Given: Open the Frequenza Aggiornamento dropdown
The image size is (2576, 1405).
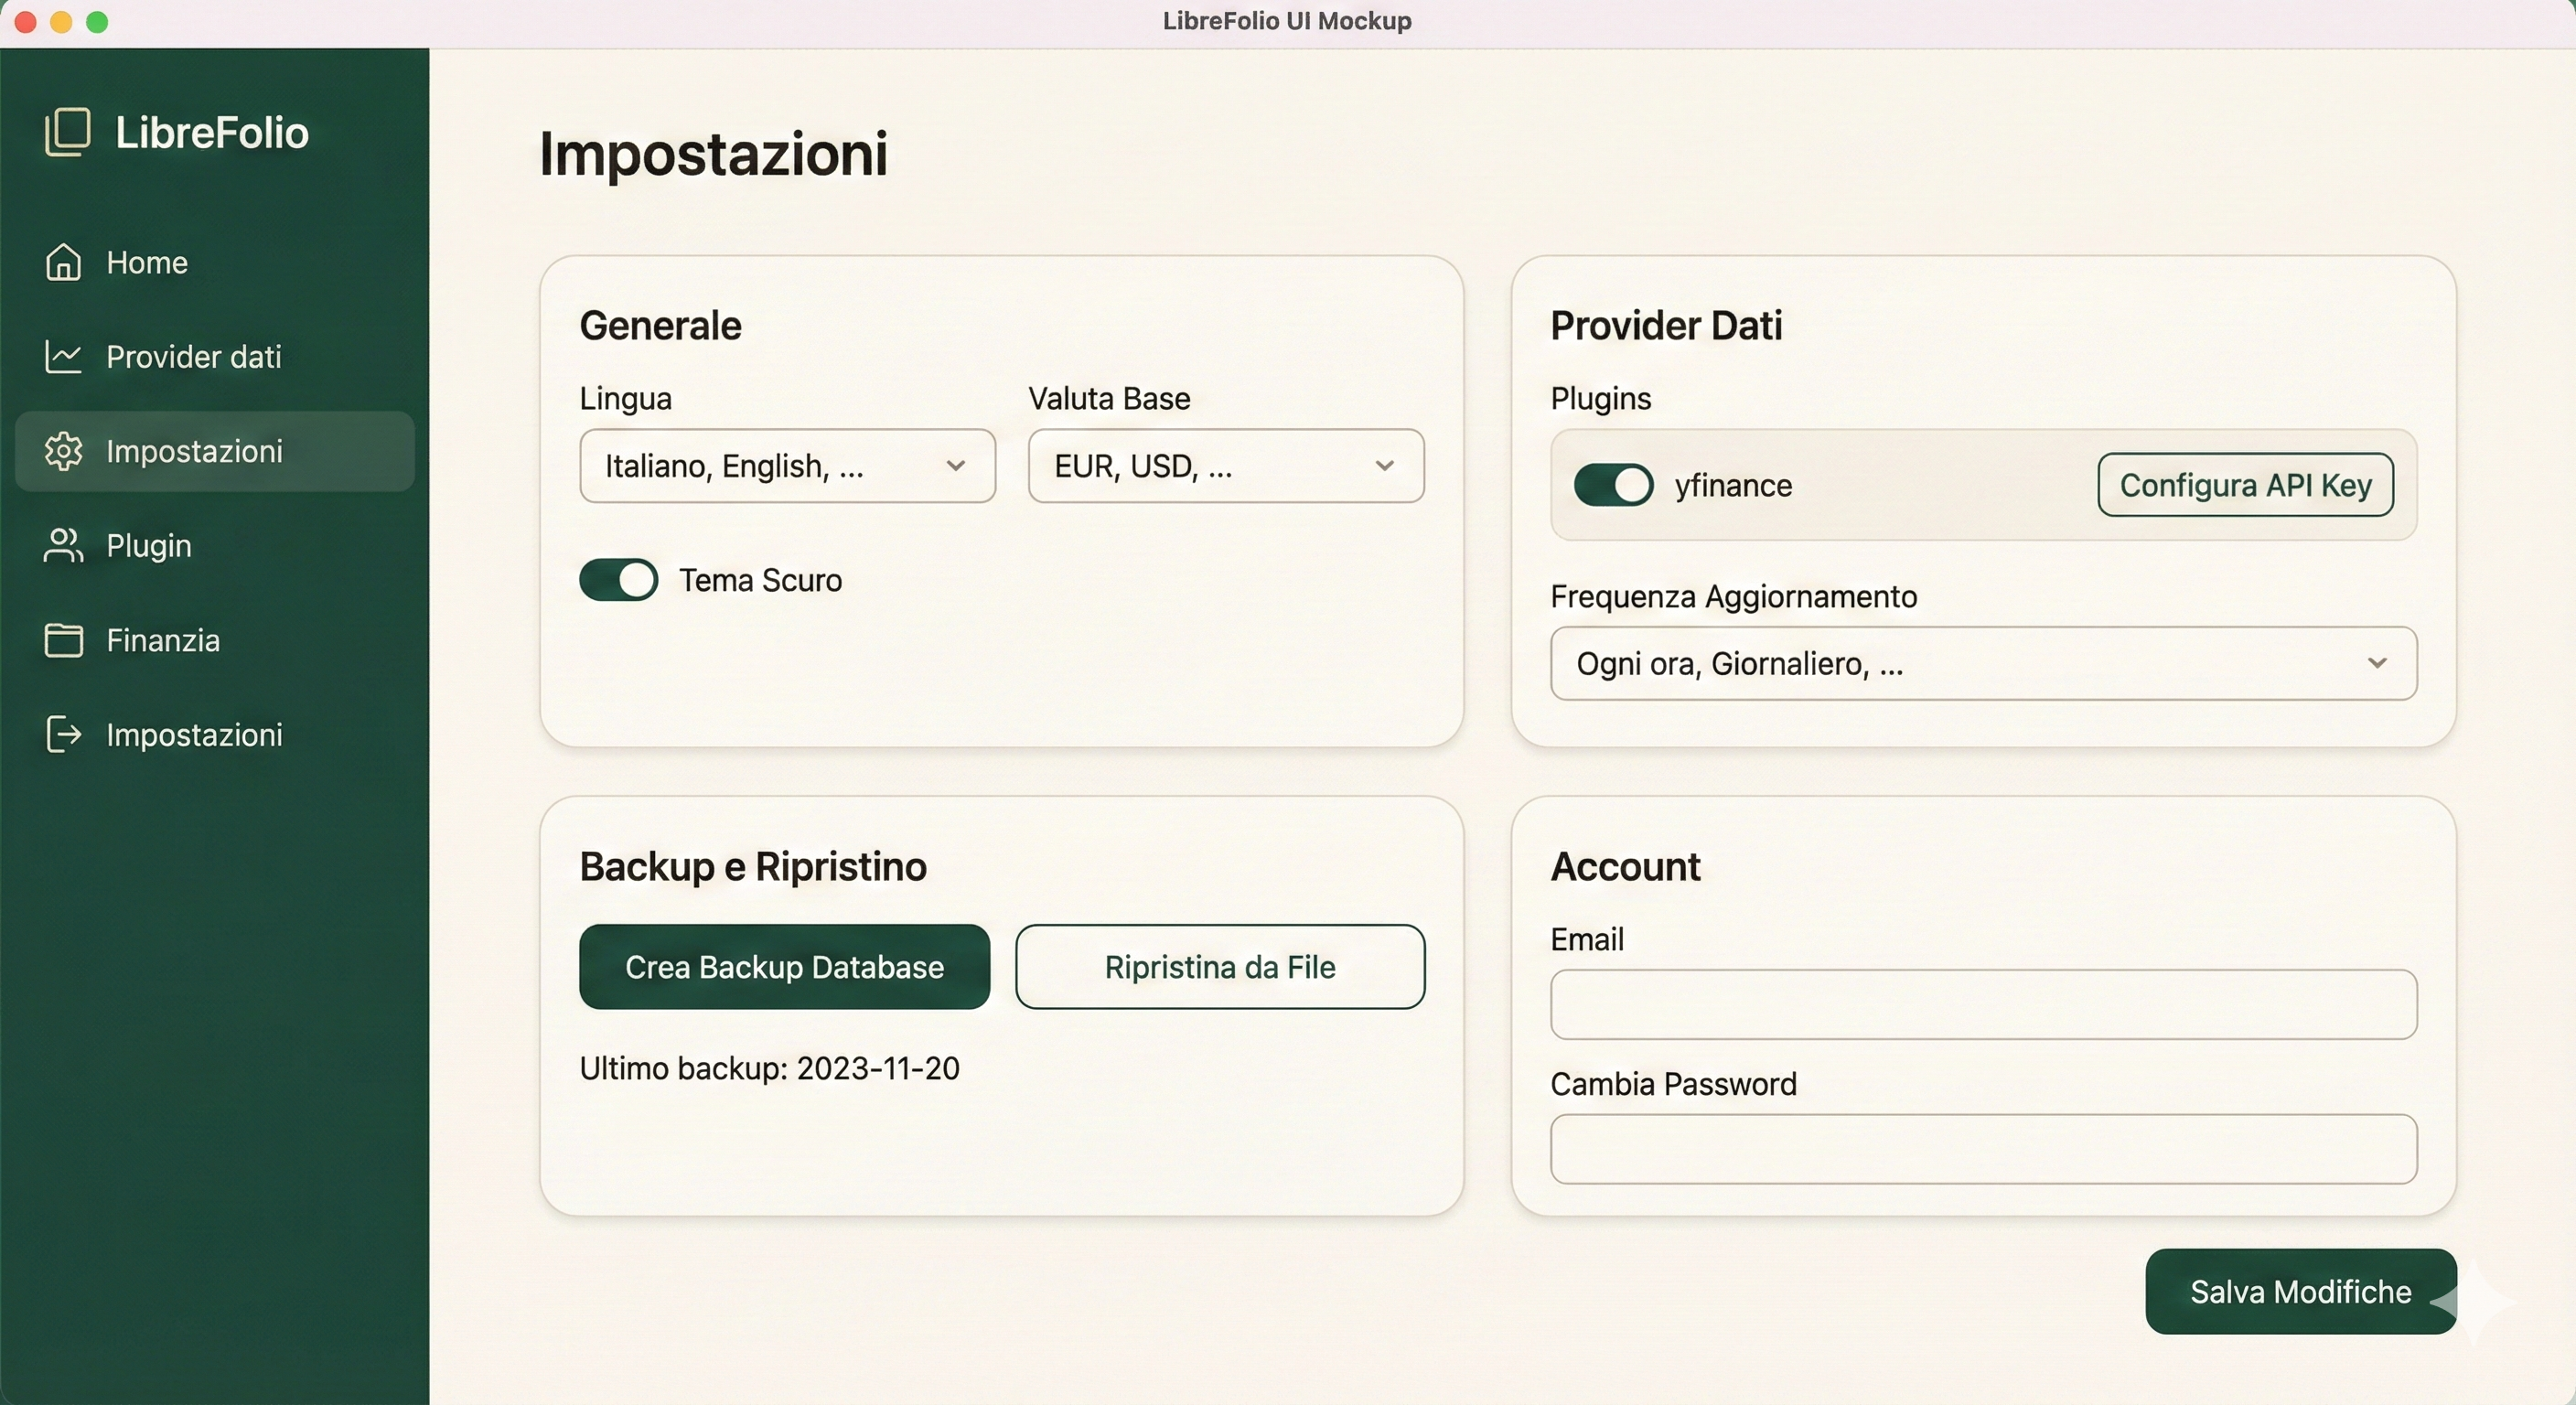Looking at the screenshot, I should (1983, 663).
